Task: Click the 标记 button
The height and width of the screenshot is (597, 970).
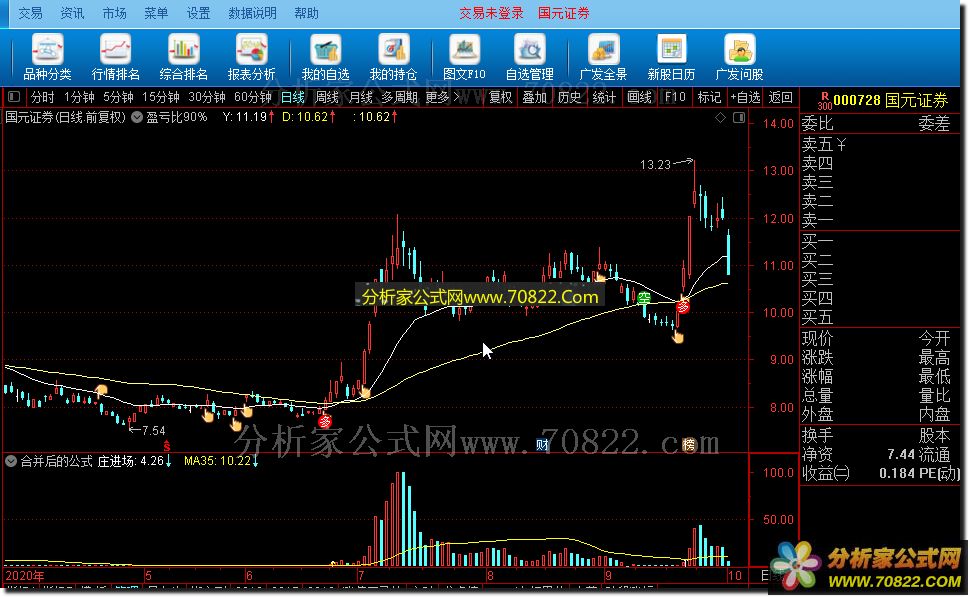Action: coord(709,97)
